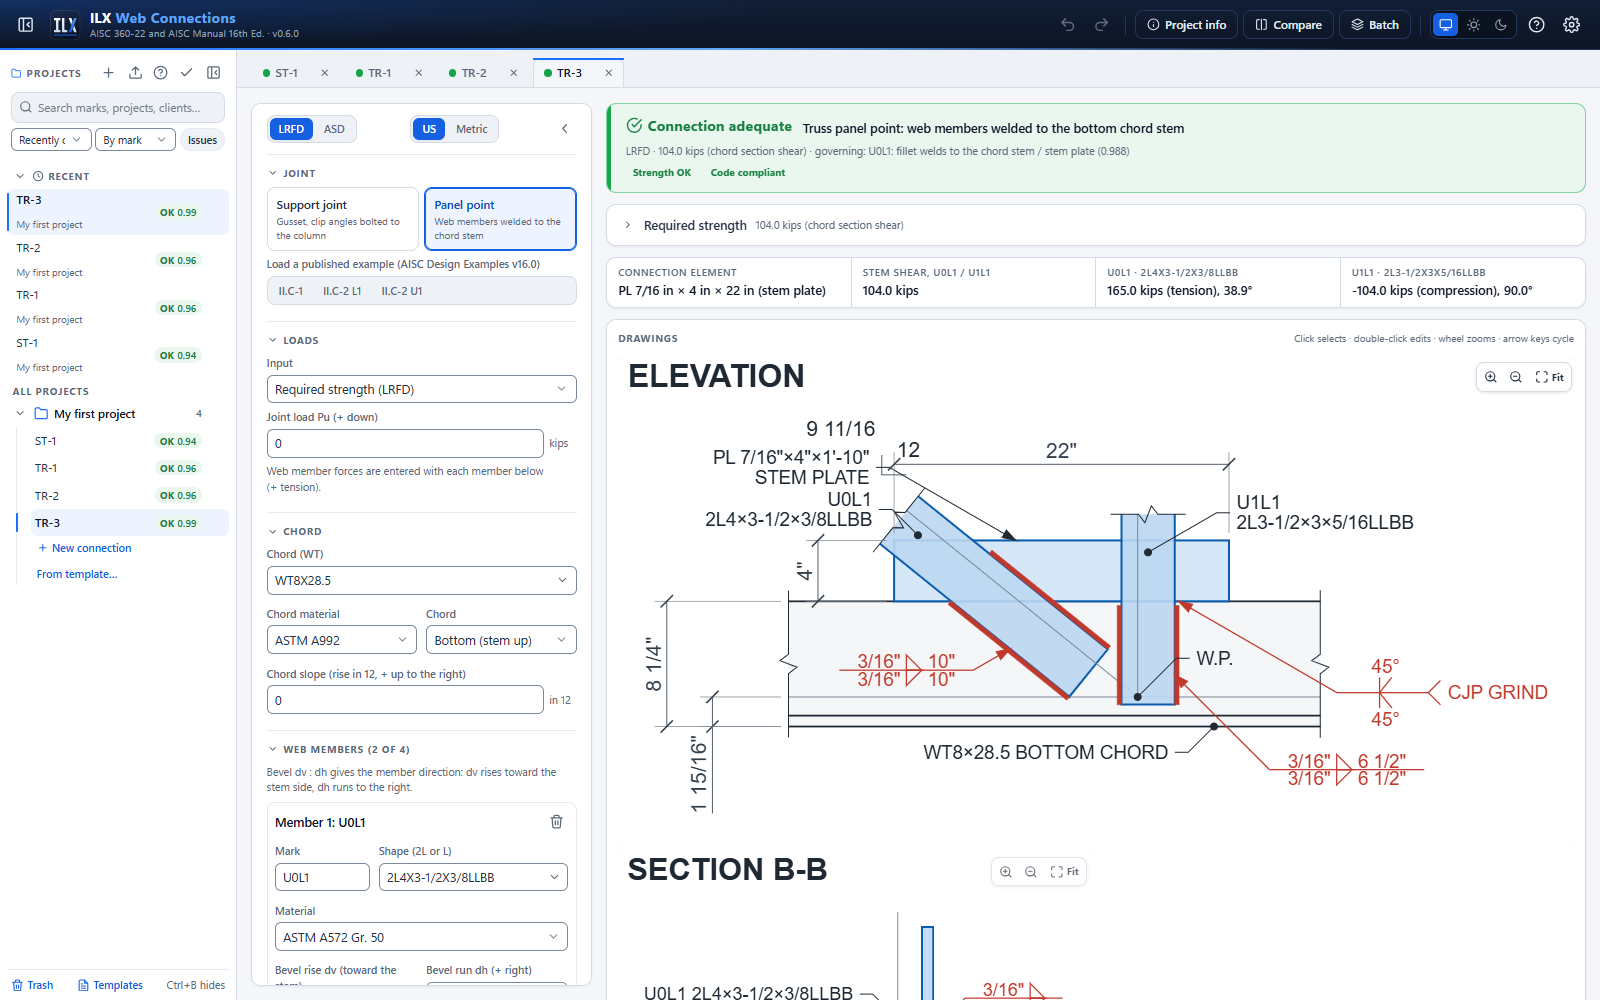The image size is (1600, 1000).
Task: Click the Joint load Pu input field
Action: (x=405, y=443)
